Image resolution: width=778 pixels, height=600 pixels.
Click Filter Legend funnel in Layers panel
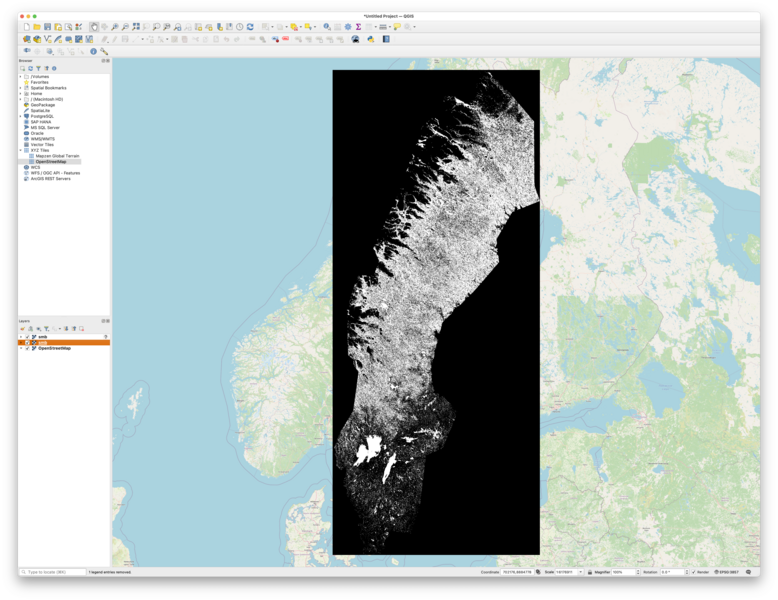tap(46, 329)
